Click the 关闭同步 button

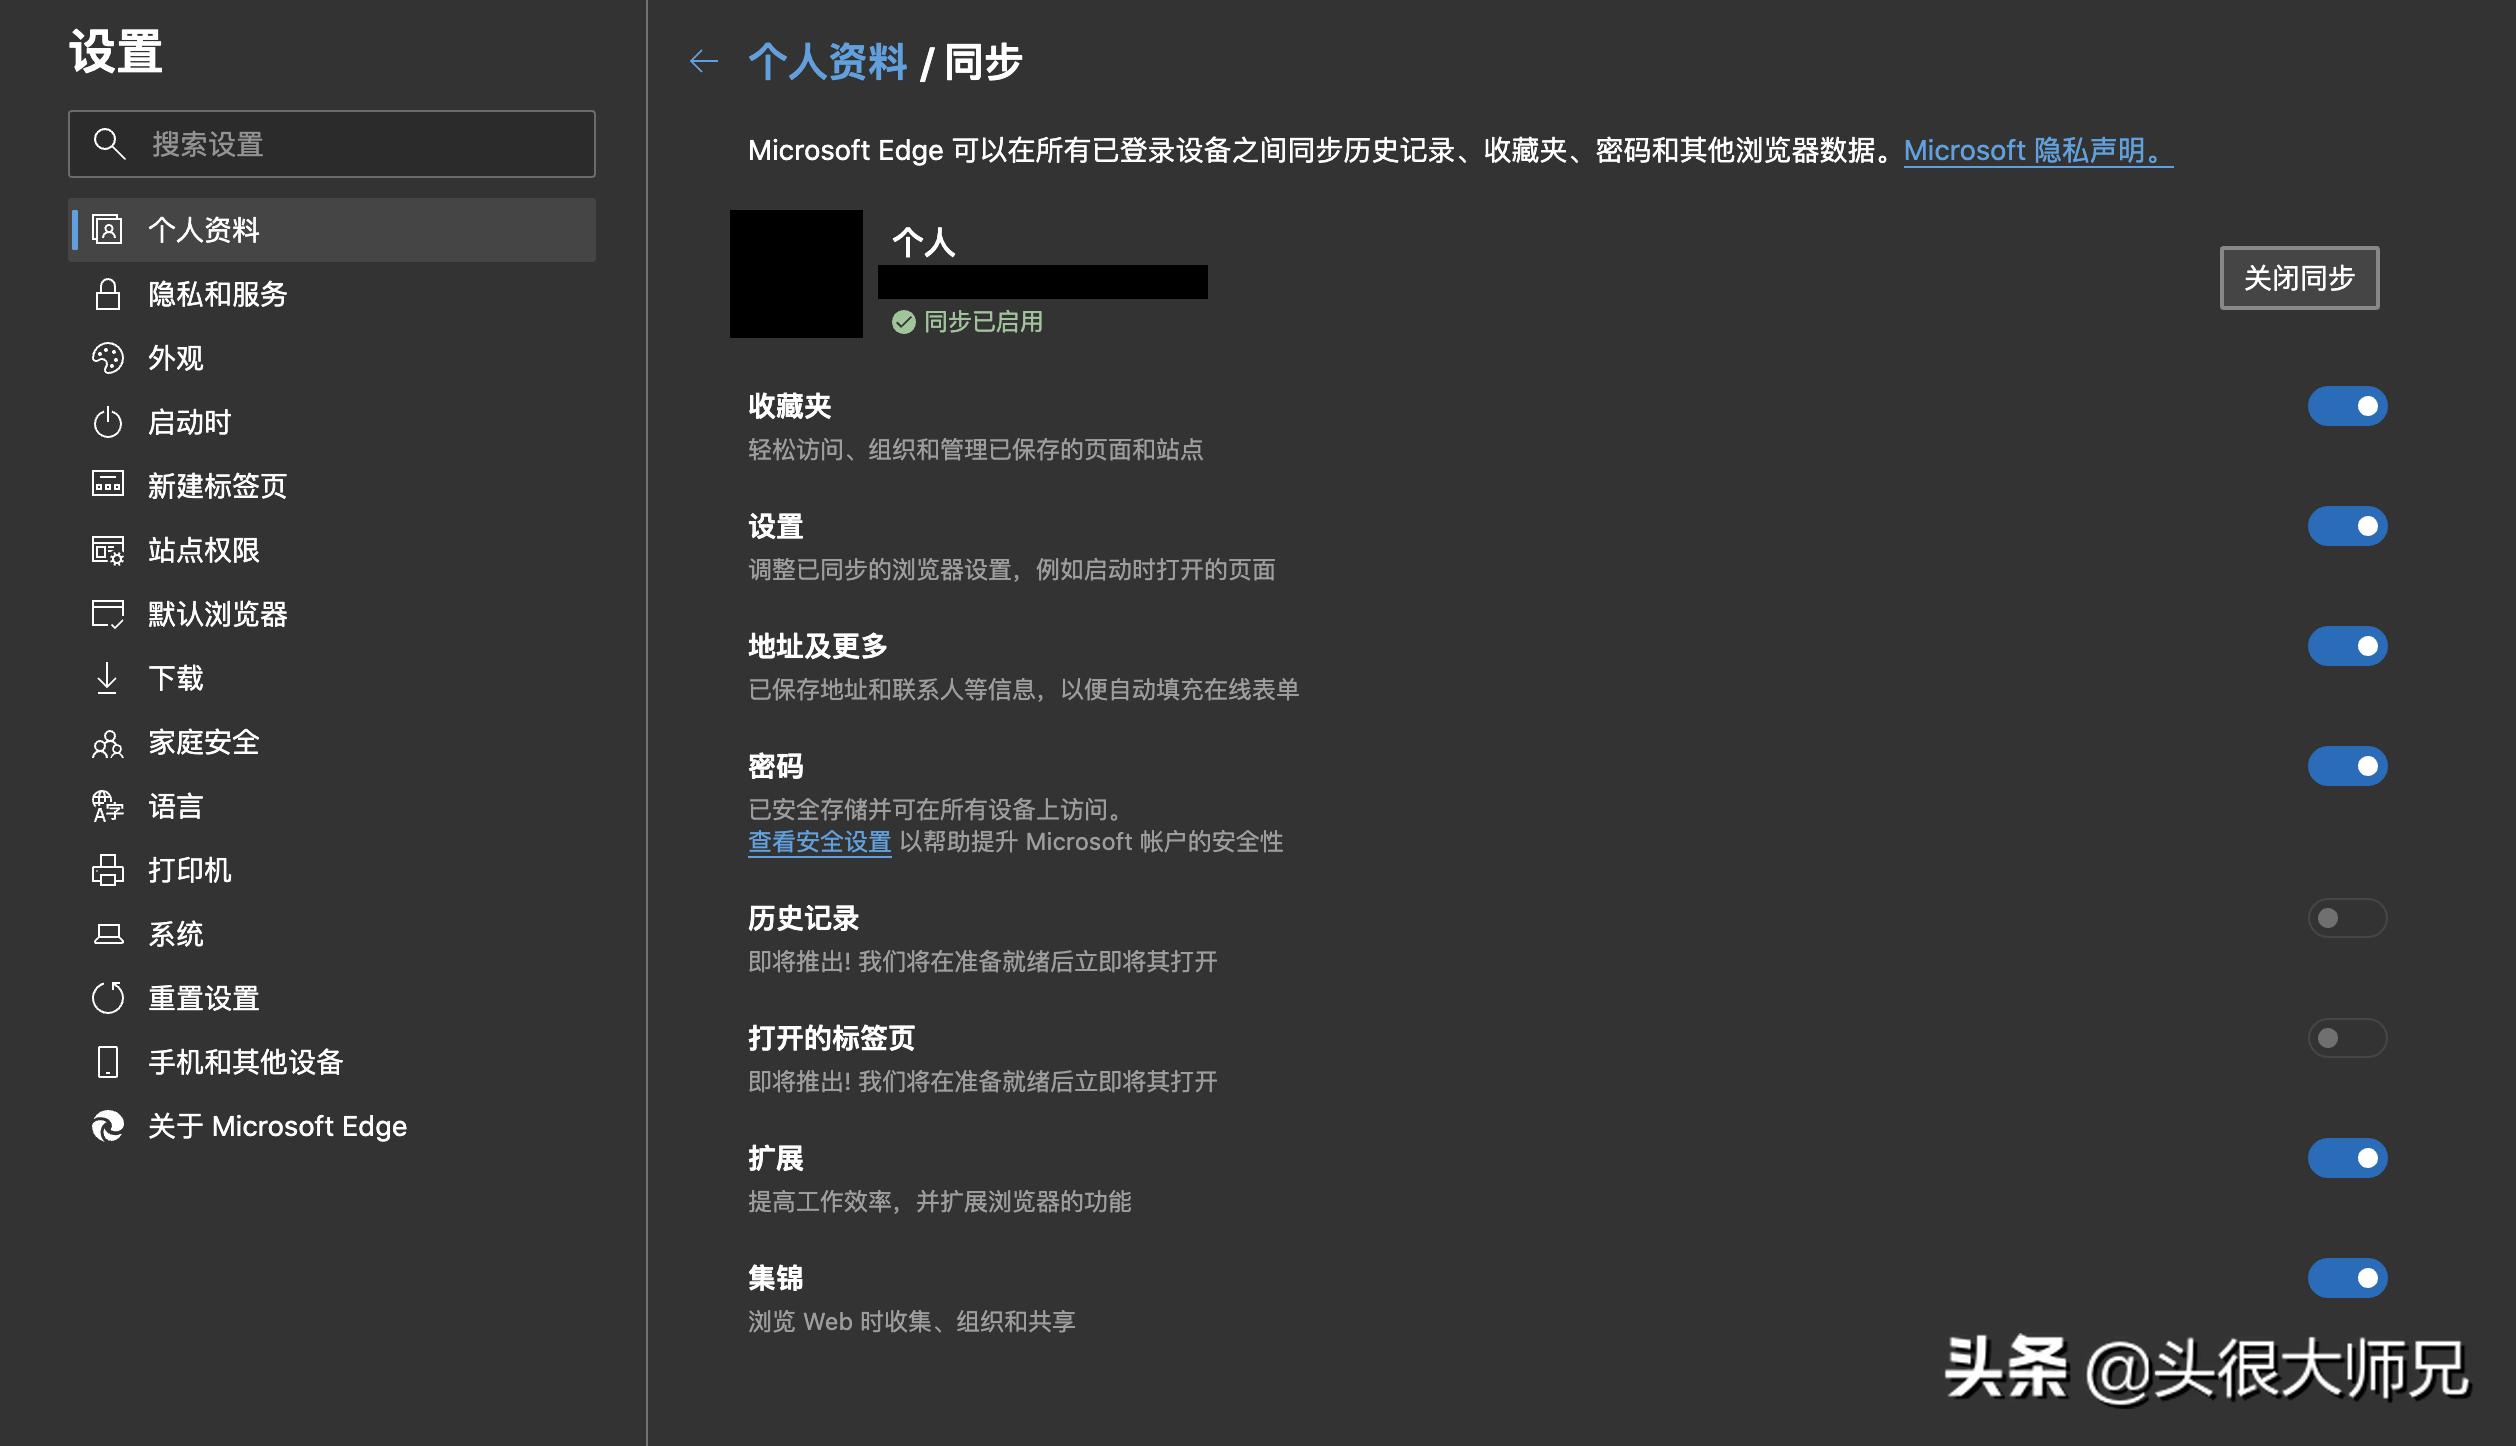pyautogui.click(x=2300, y=278)
